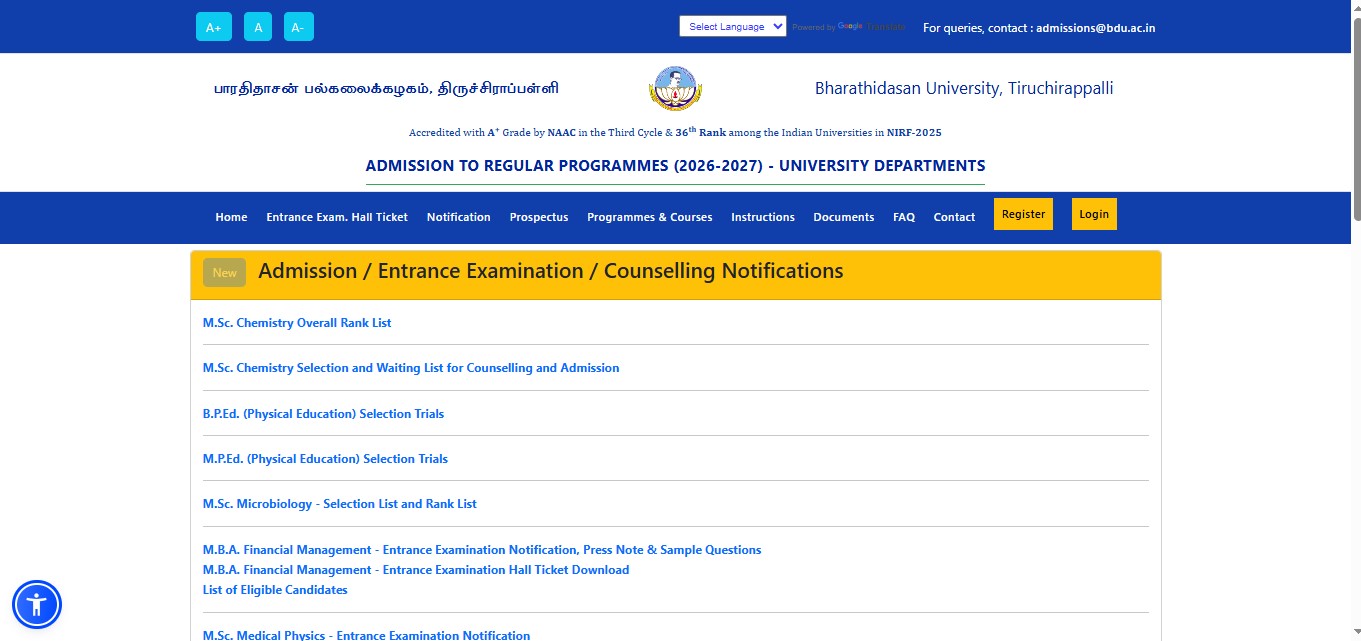
Task: Click the Tamil university name heading
Action: tap(386, 88)
